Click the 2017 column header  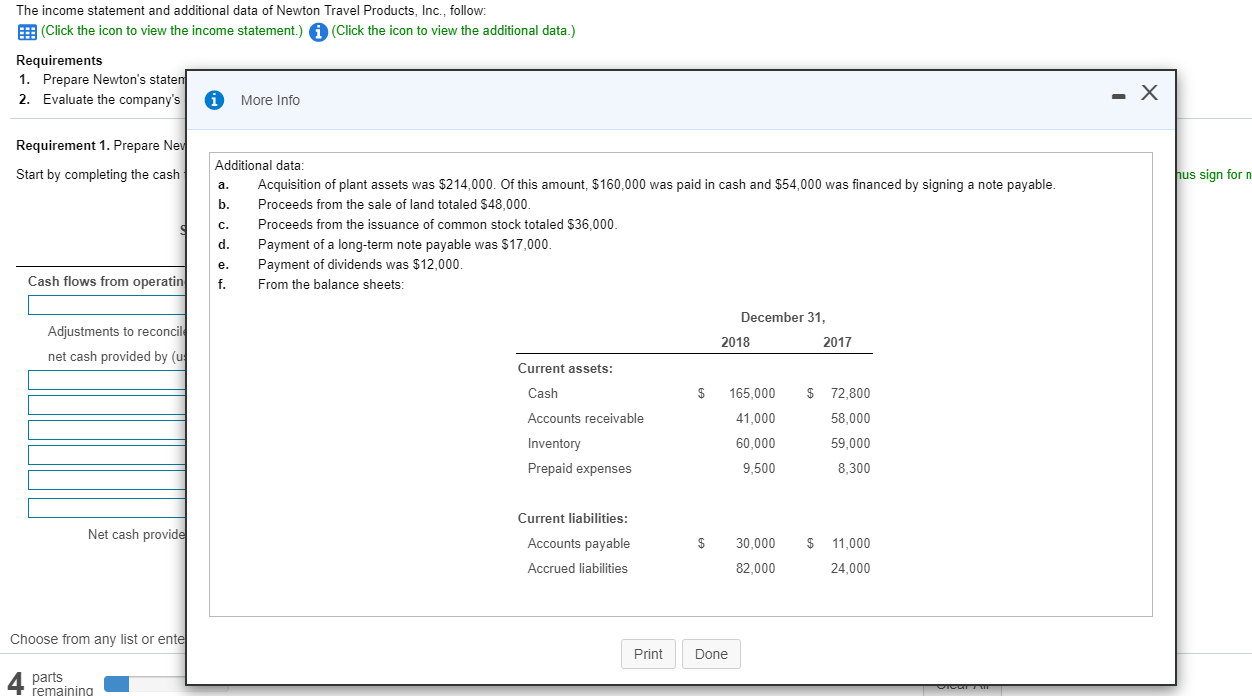(x=837, y=343)
